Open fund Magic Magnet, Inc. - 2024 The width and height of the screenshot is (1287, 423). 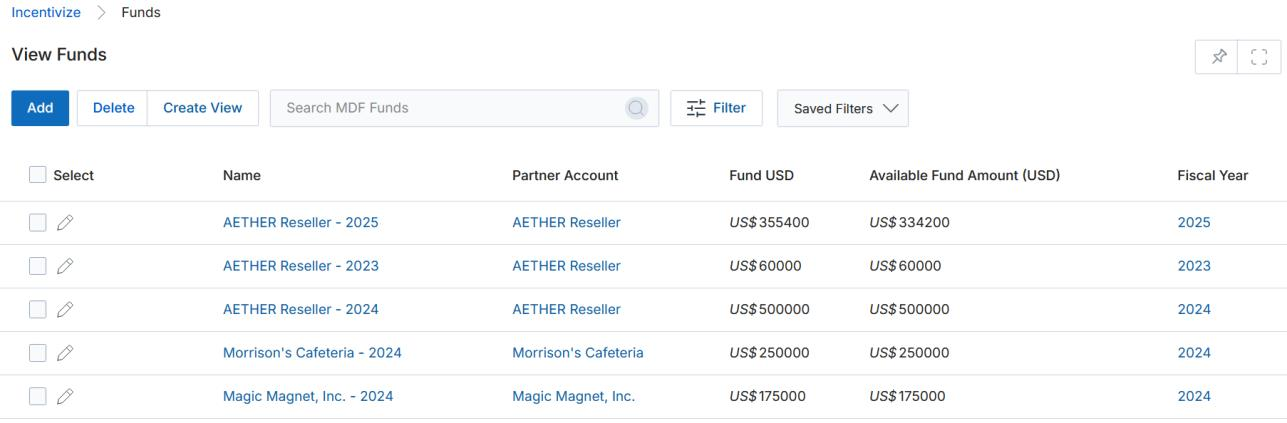coord(308,396)
